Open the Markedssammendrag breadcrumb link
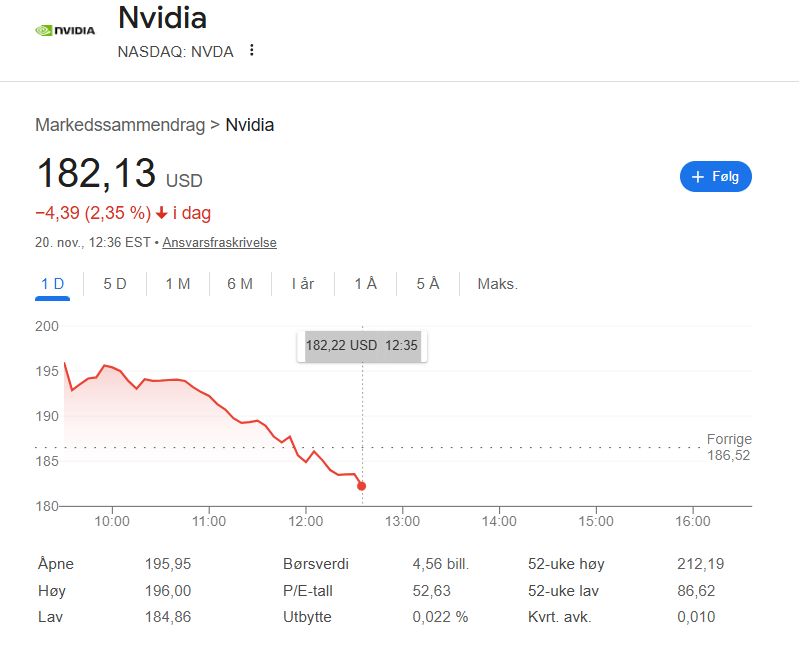The height and width of the screenshot is (646, 799). (119, 125)
